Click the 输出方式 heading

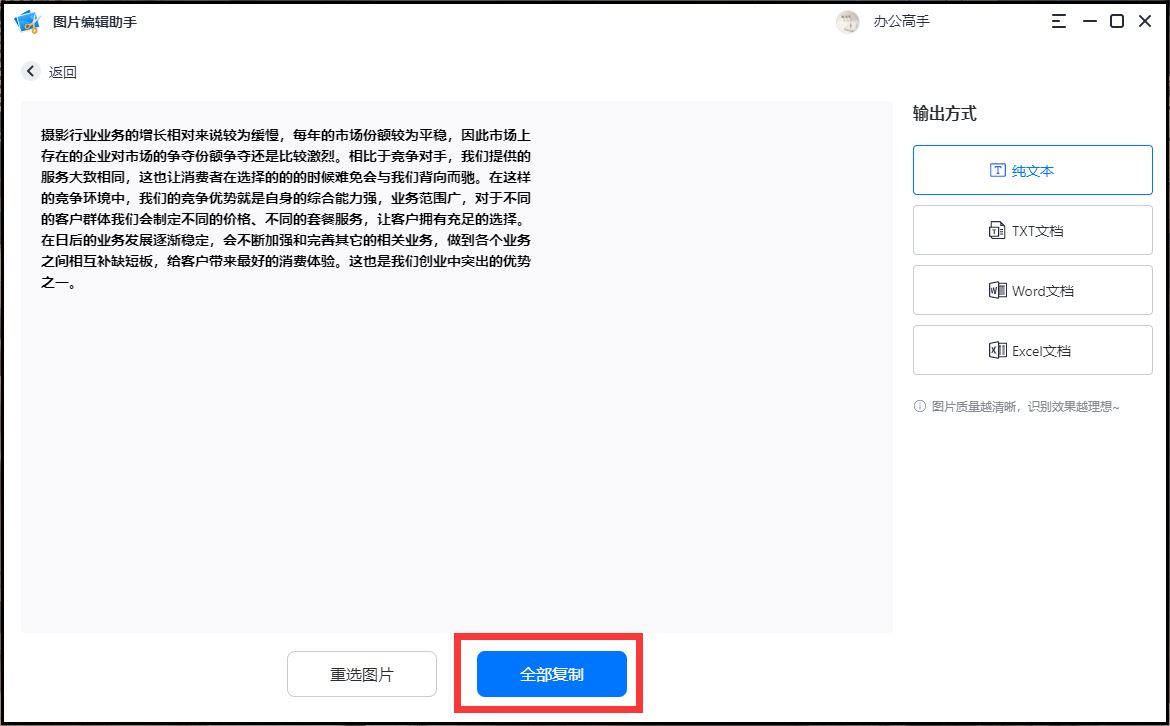pos(944,113)
